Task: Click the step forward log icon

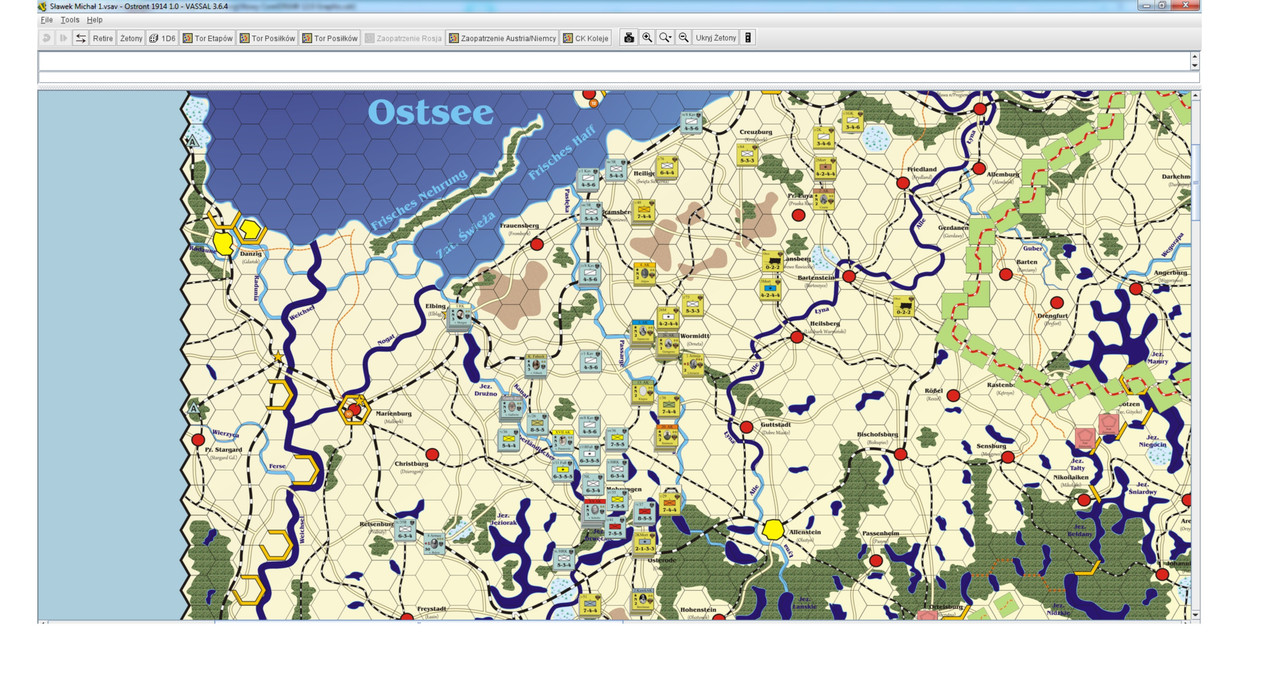Action: click(63, 38)
